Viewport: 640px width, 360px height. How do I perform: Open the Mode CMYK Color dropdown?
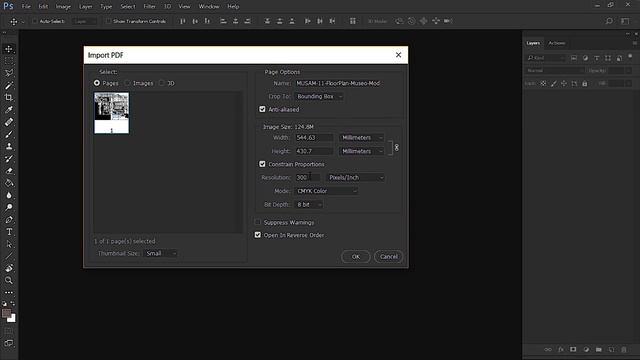pyautogui.click(x=326, y=191)
